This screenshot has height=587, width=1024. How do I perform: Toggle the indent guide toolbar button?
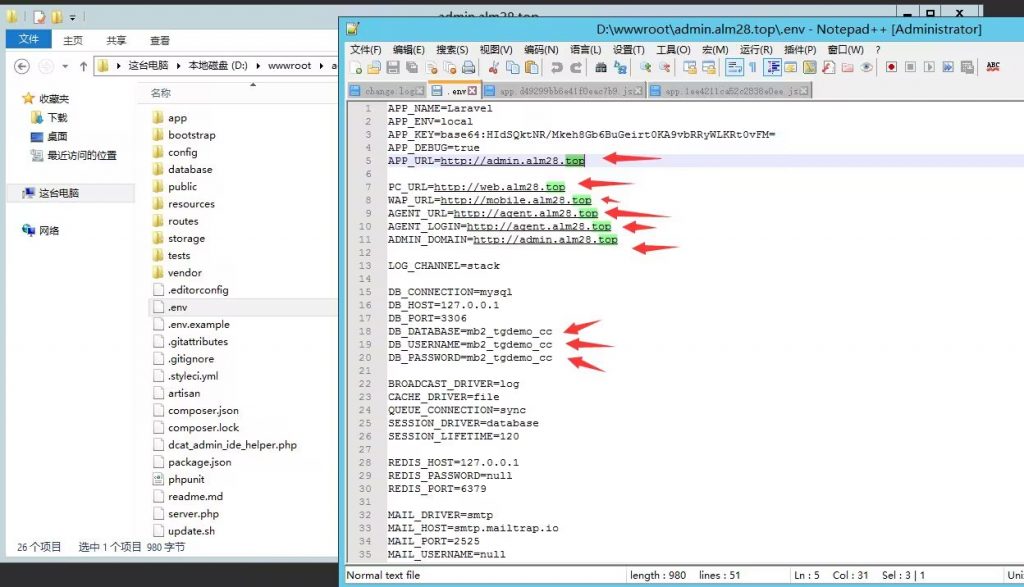(x=772, y=68)
